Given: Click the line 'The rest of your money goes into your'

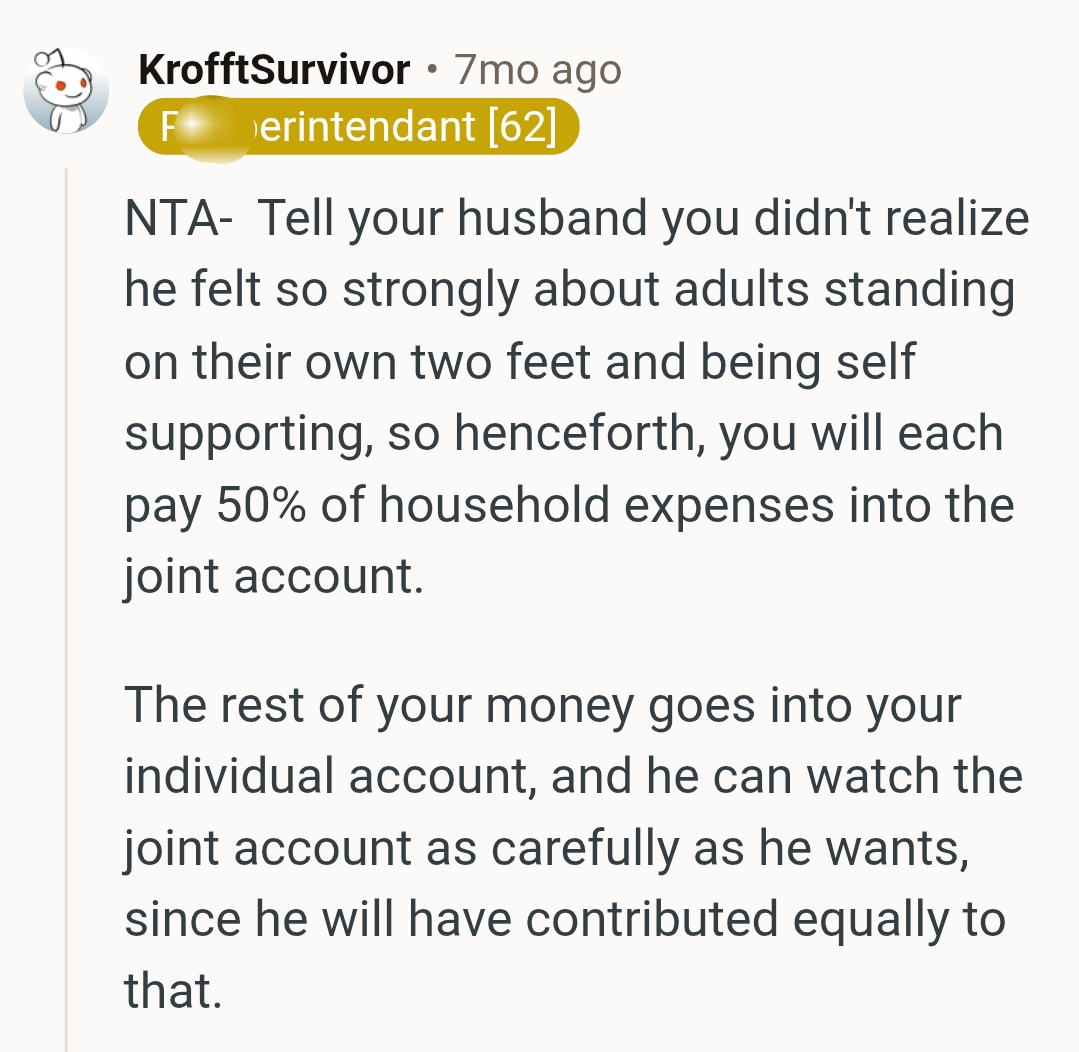Looking at the screenshot, I should (x=542, y=705).
